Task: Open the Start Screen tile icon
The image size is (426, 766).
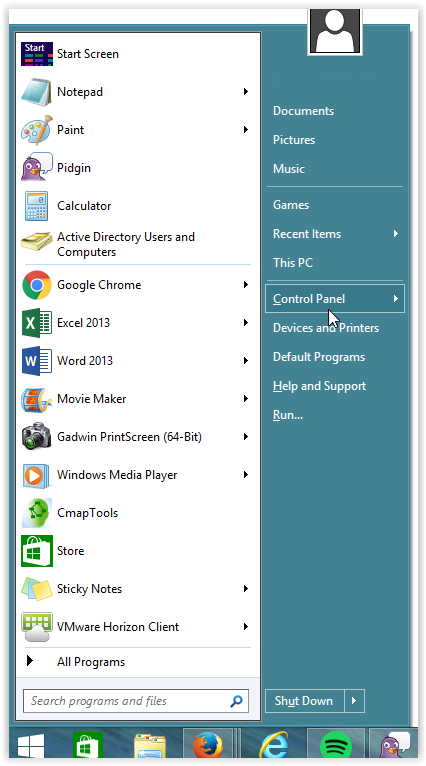Action: point(37,54)
